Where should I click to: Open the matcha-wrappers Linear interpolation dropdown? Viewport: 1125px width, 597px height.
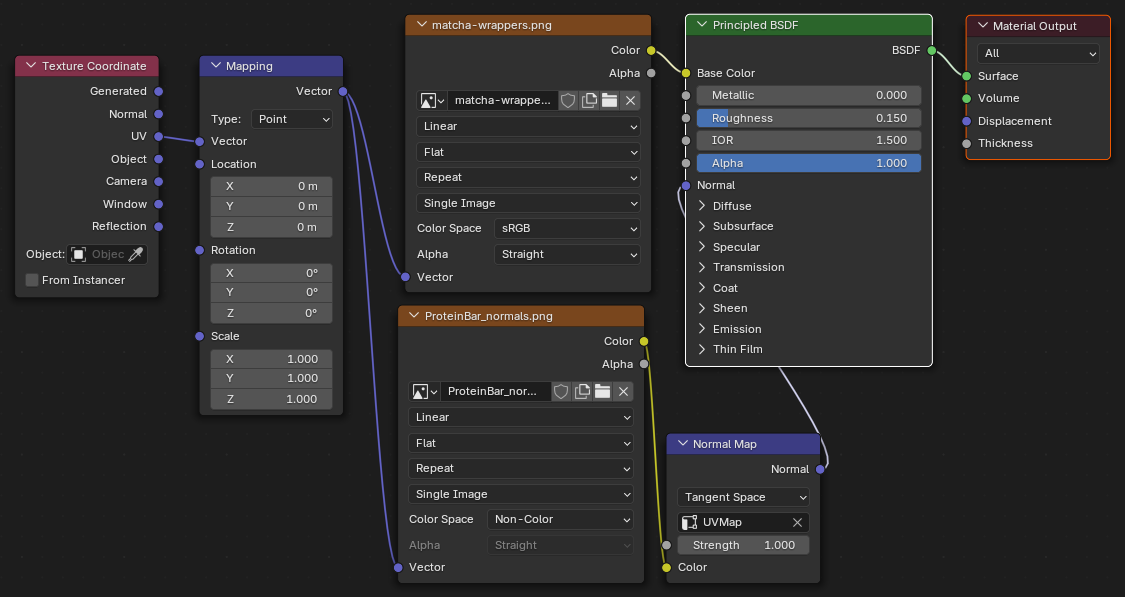(528, 126)
